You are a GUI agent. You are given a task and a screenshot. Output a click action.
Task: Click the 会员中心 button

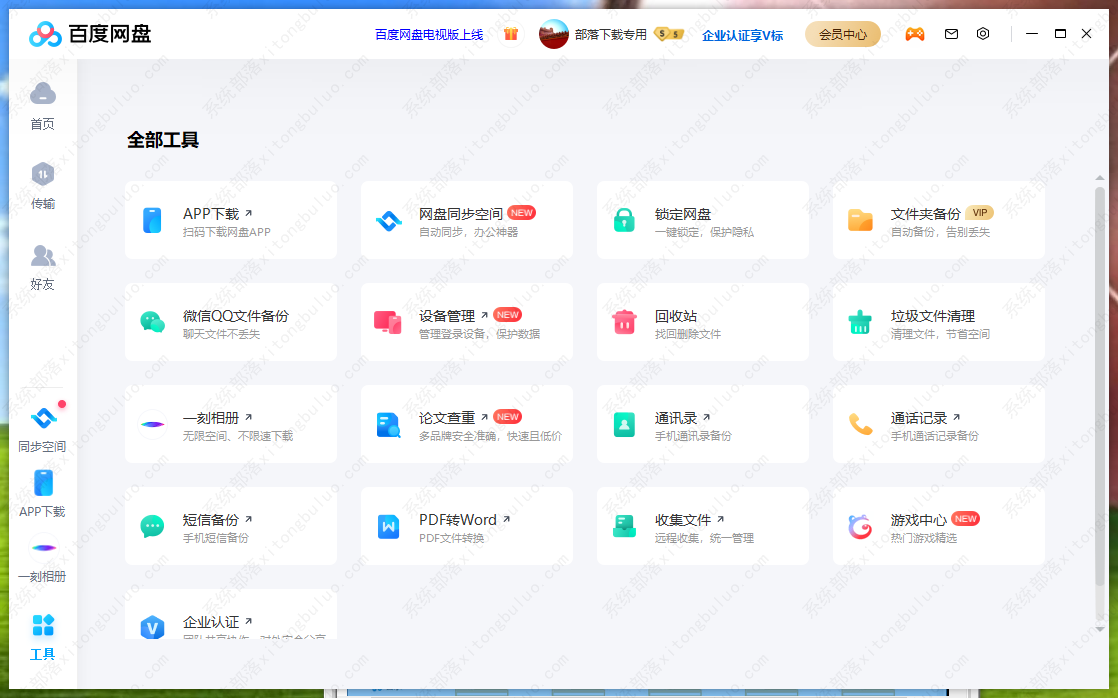pyautogui.click(x=842, y=34)
